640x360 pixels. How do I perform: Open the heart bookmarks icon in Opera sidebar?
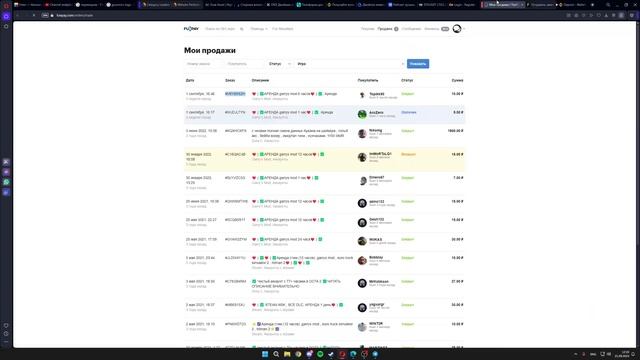(6, 325)
